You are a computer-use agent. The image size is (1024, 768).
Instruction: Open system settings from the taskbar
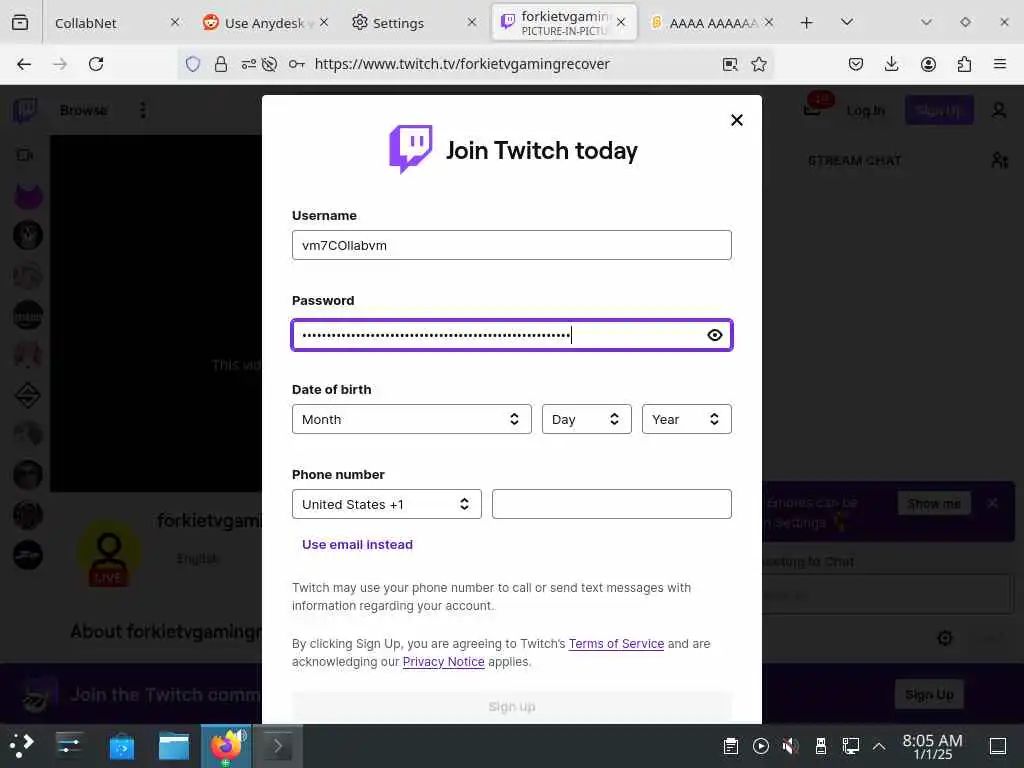[x=69, y=745]
